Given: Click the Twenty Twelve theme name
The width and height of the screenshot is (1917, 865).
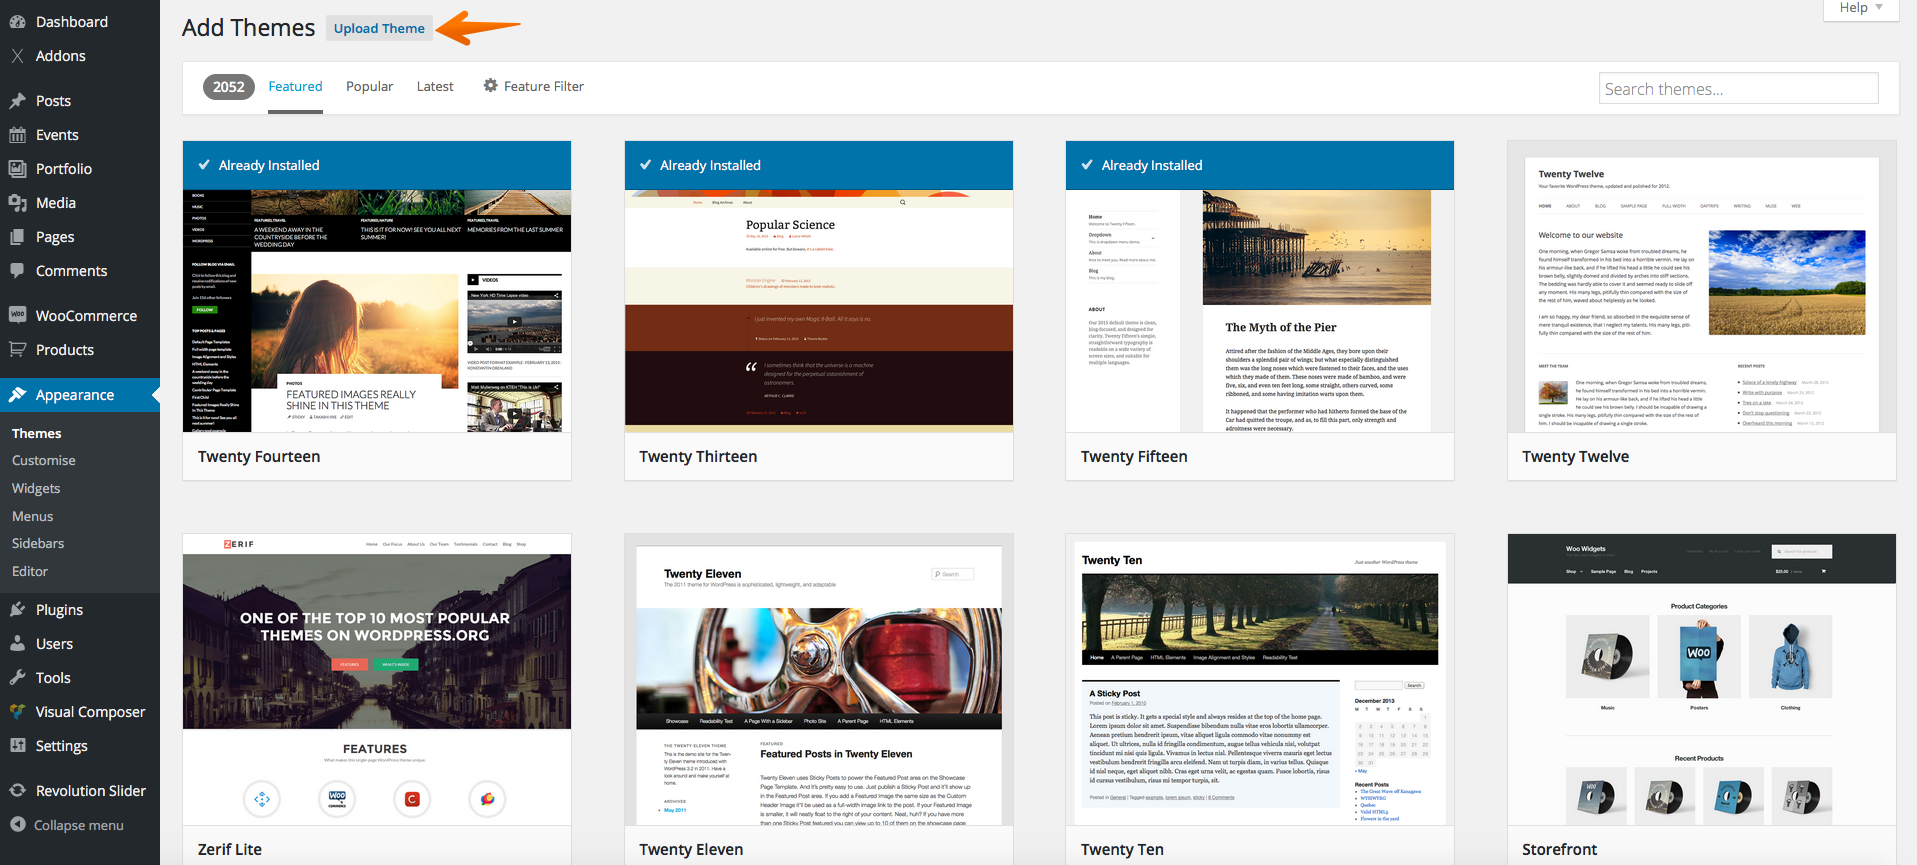Looking at the screenshot, I should pyautogui.click(x=1575, y=457).
